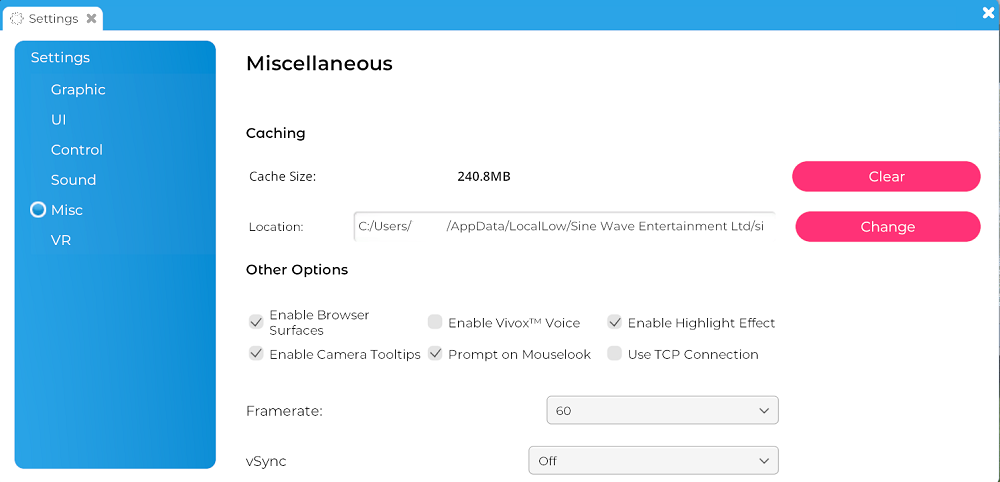Click the white X icon at window corner
The width and height of the screenshot is (1000, 482).
click(x=989, y=13)
